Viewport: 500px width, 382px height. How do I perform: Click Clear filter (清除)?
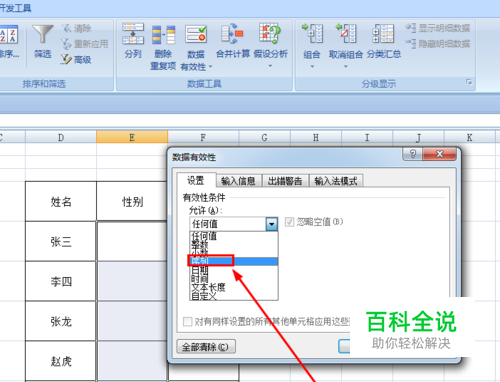tap(77, 29)
